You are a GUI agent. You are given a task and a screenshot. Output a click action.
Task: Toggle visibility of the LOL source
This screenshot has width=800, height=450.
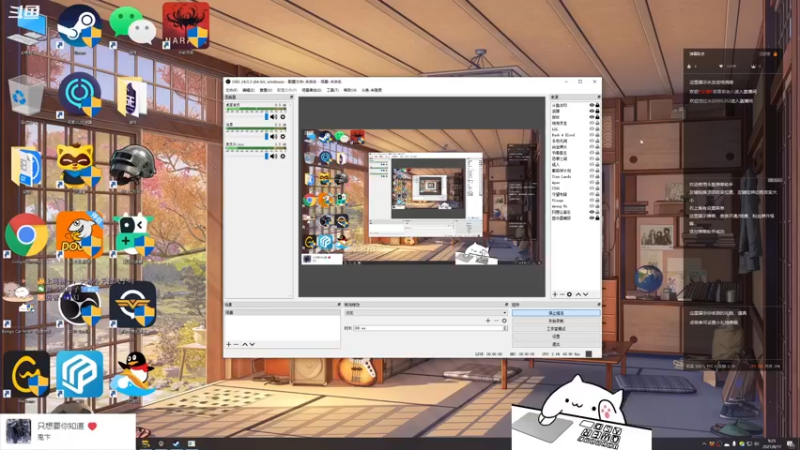pos(592,129)
